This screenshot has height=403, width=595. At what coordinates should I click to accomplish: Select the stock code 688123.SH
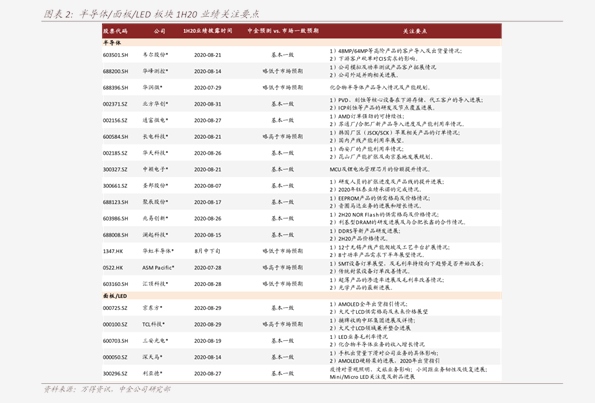tap(115, 202)
